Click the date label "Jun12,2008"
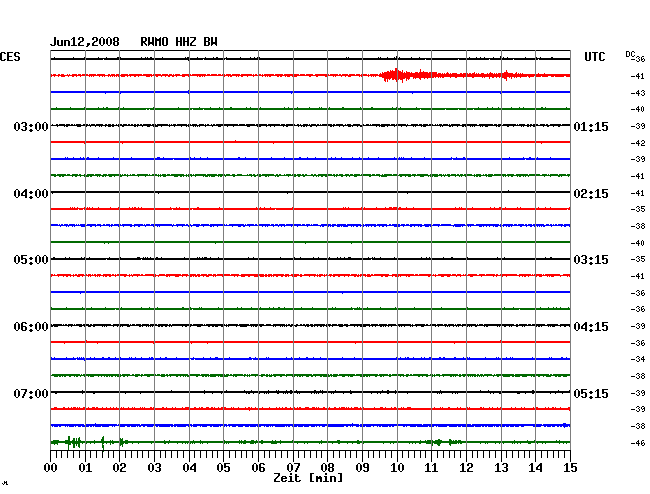 pyautogui.click(x=85, y=42)
